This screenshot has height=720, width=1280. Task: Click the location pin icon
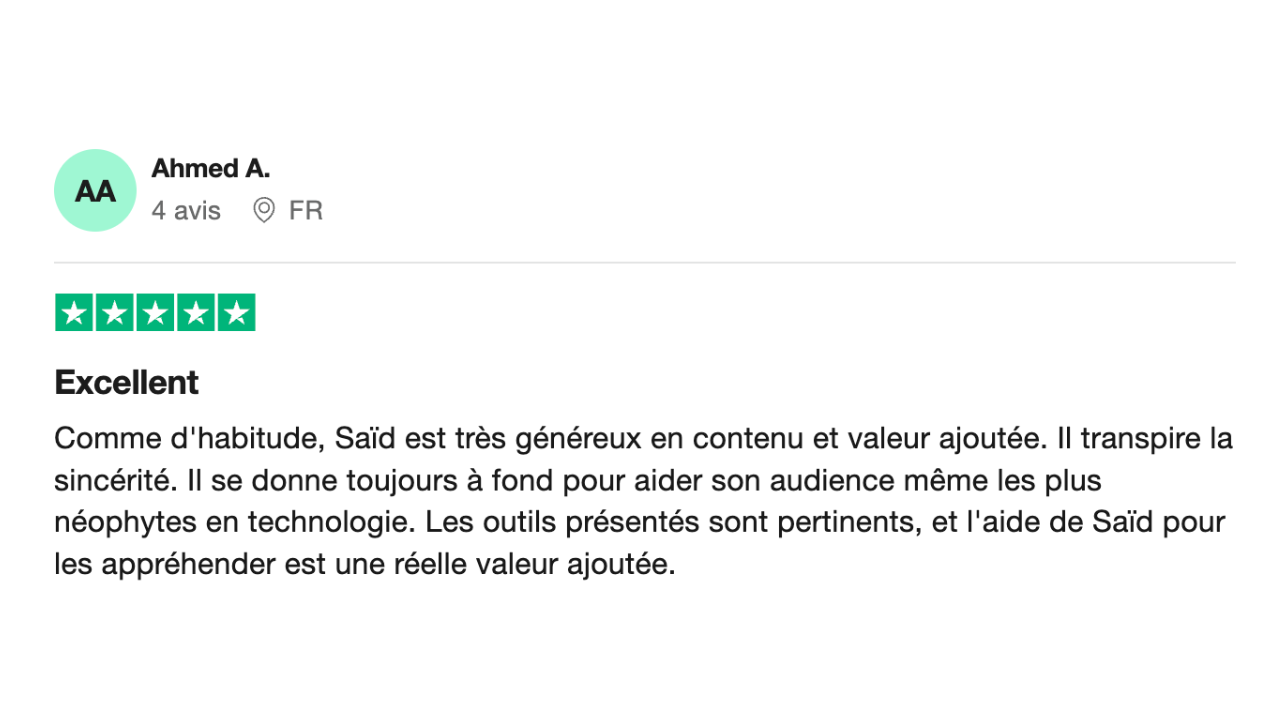coord(264,211)
